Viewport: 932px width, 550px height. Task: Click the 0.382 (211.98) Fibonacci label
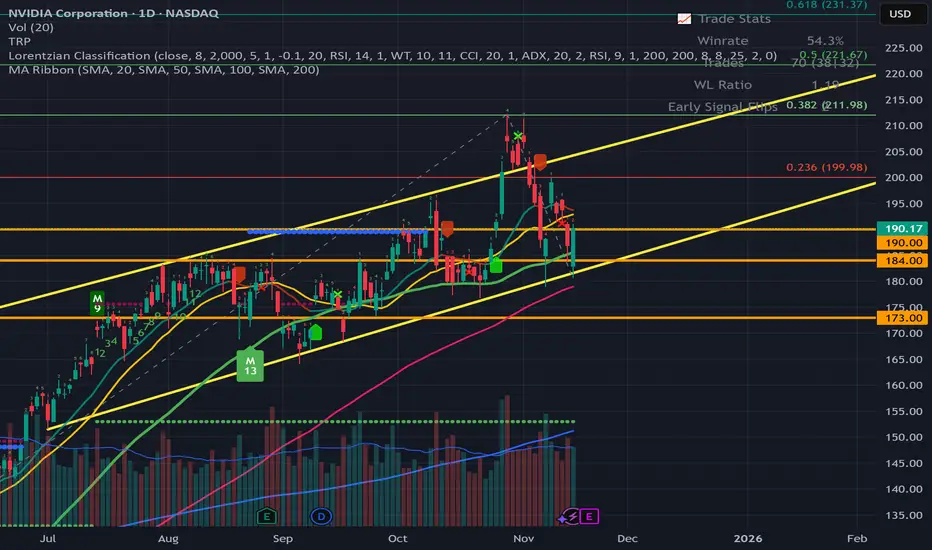click(x=826, y=105)
